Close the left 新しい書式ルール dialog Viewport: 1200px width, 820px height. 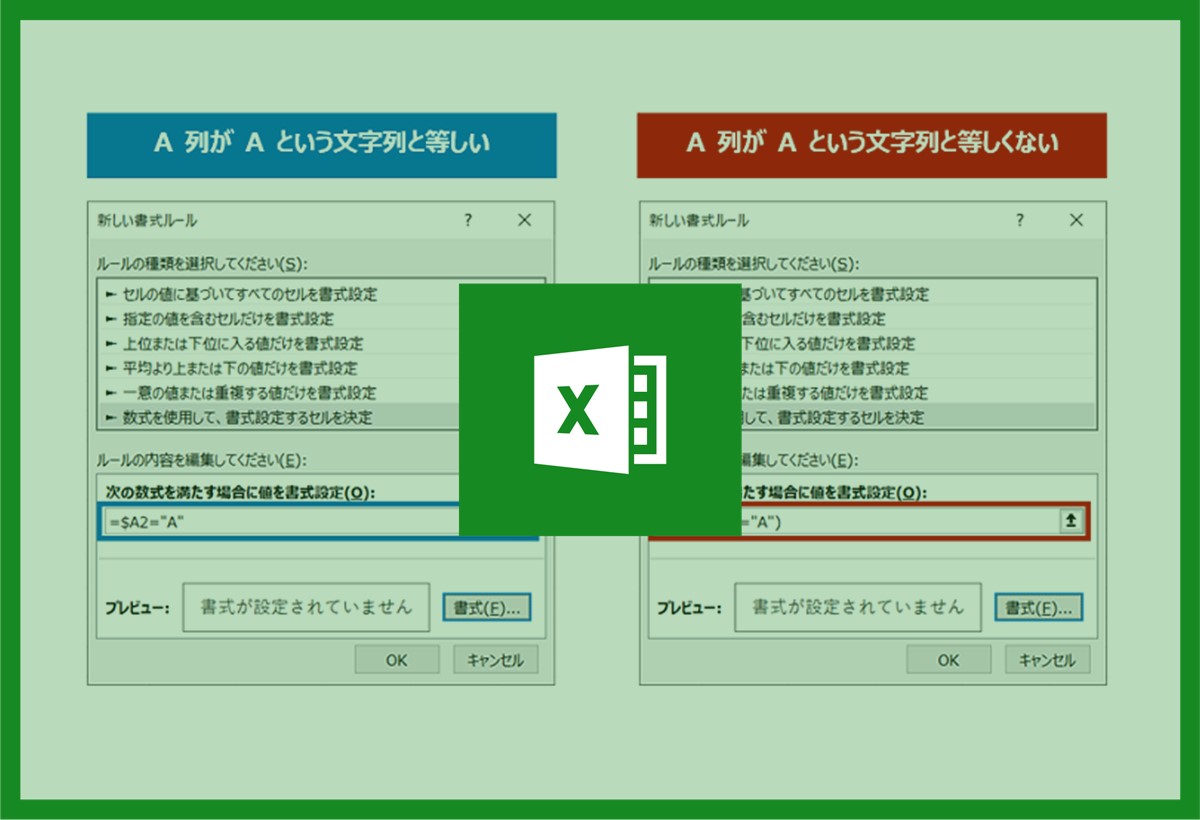pos(524,221)
